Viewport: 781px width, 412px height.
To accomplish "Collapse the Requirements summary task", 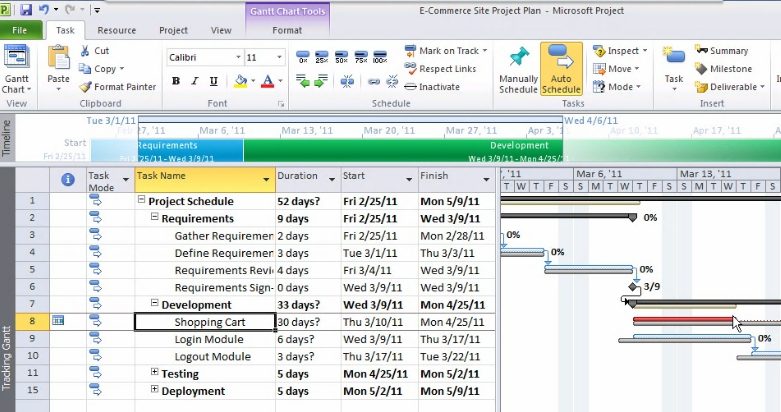I will pos(154,217).
